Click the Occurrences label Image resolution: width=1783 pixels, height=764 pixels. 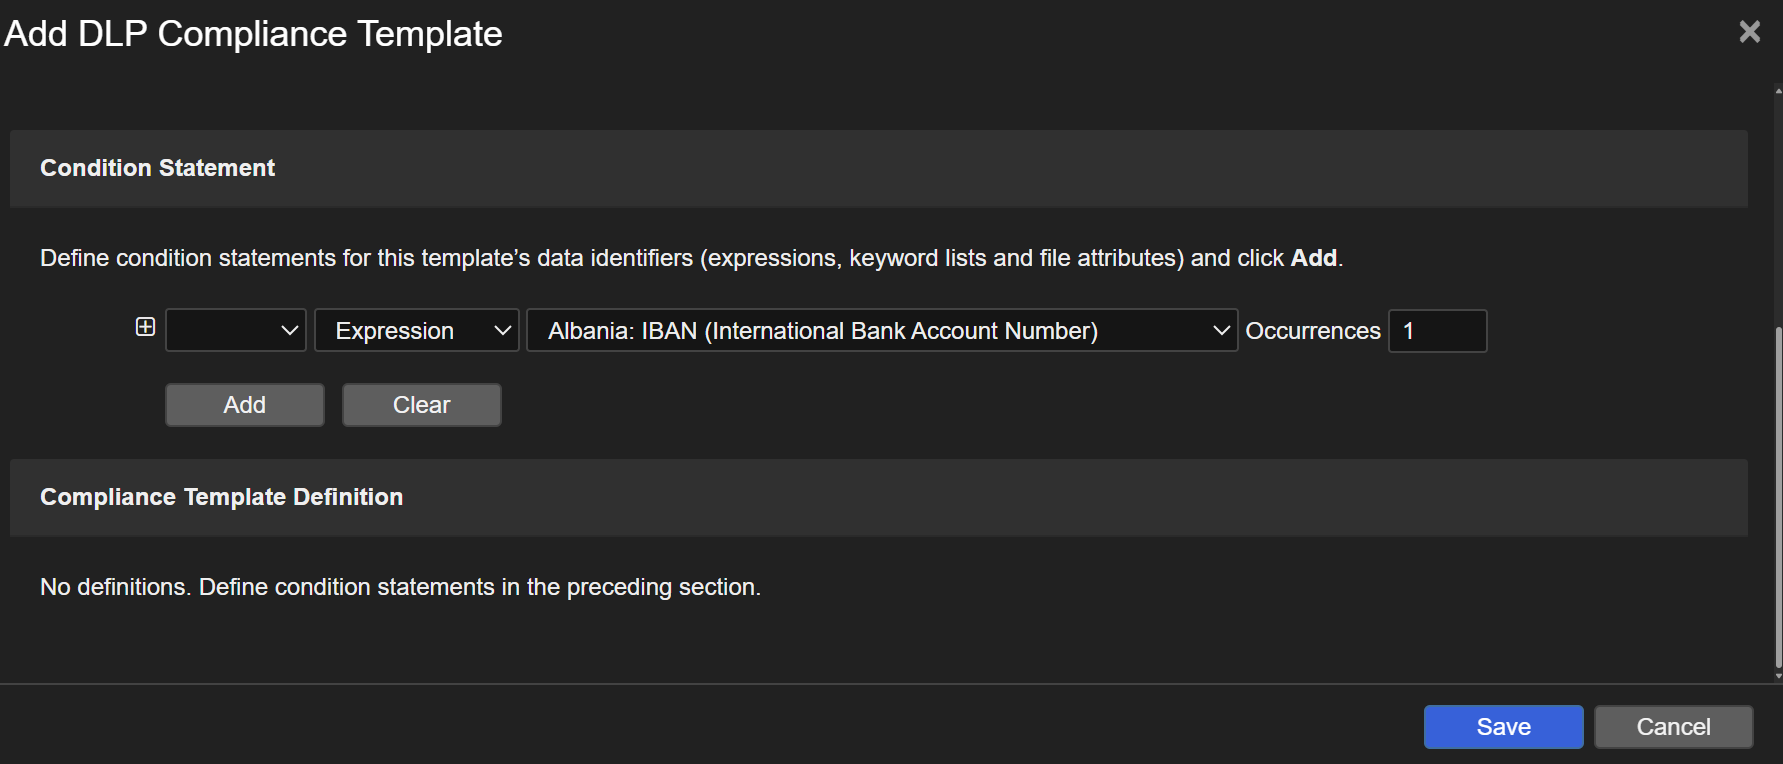[x=1312, y=331]
